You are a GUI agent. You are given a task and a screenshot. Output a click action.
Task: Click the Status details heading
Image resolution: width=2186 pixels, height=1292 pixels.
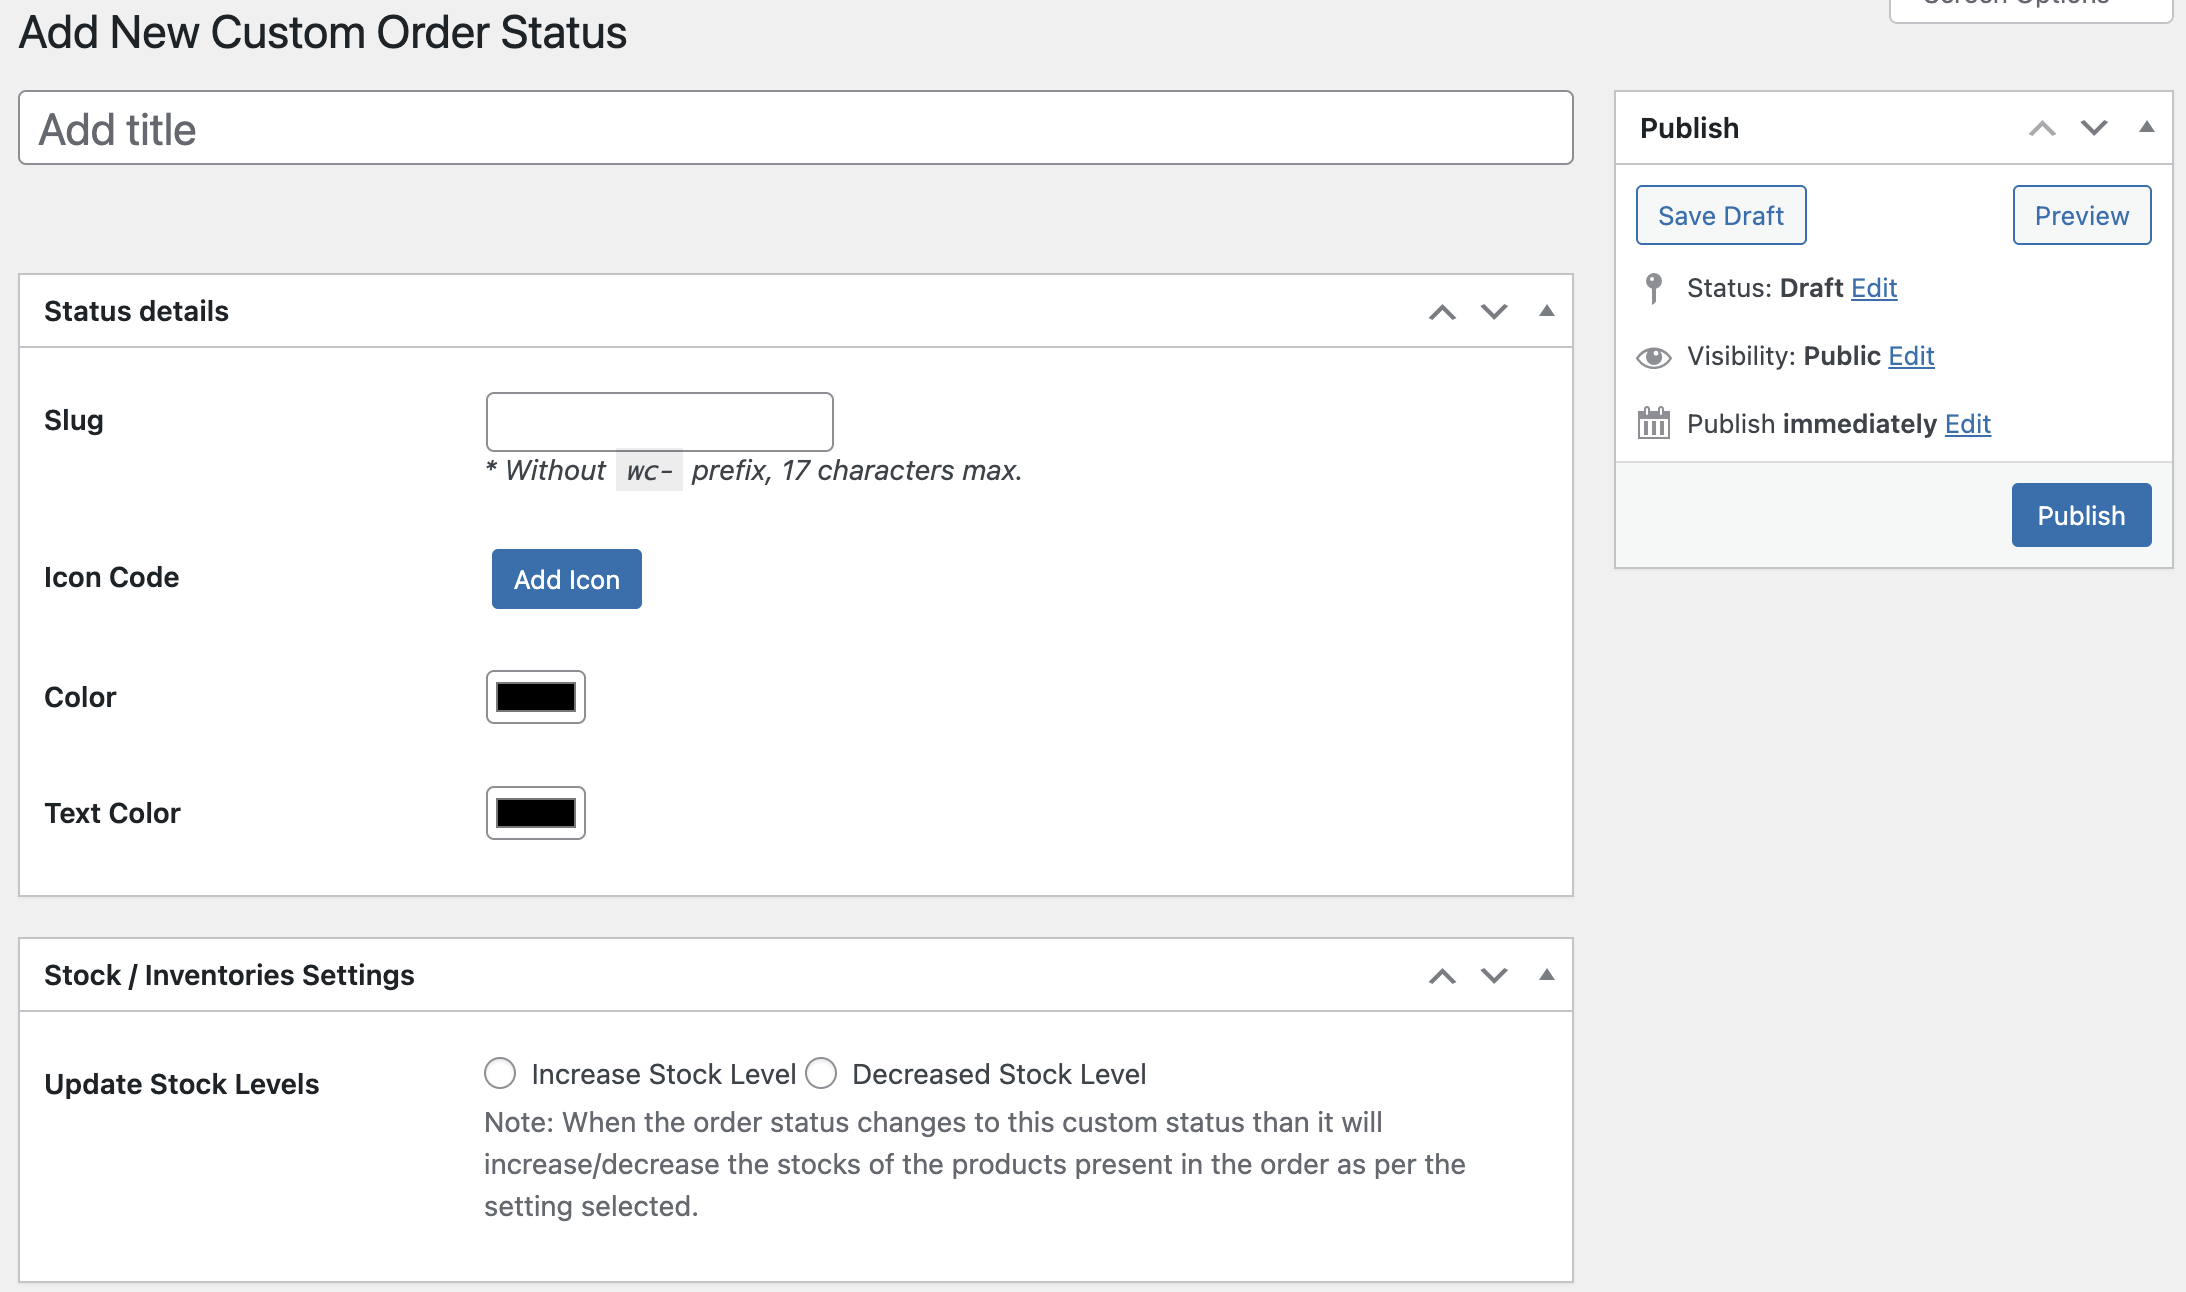tap(136, 311)
